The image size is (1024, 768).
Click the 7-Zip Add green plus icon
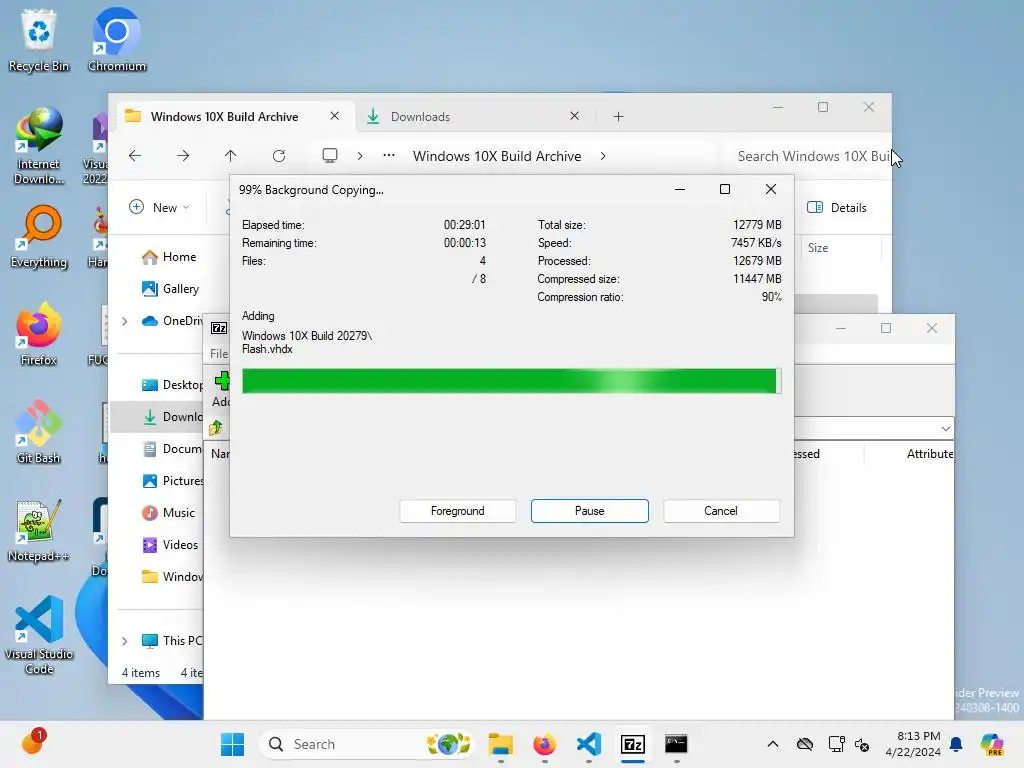click(222, 381)
